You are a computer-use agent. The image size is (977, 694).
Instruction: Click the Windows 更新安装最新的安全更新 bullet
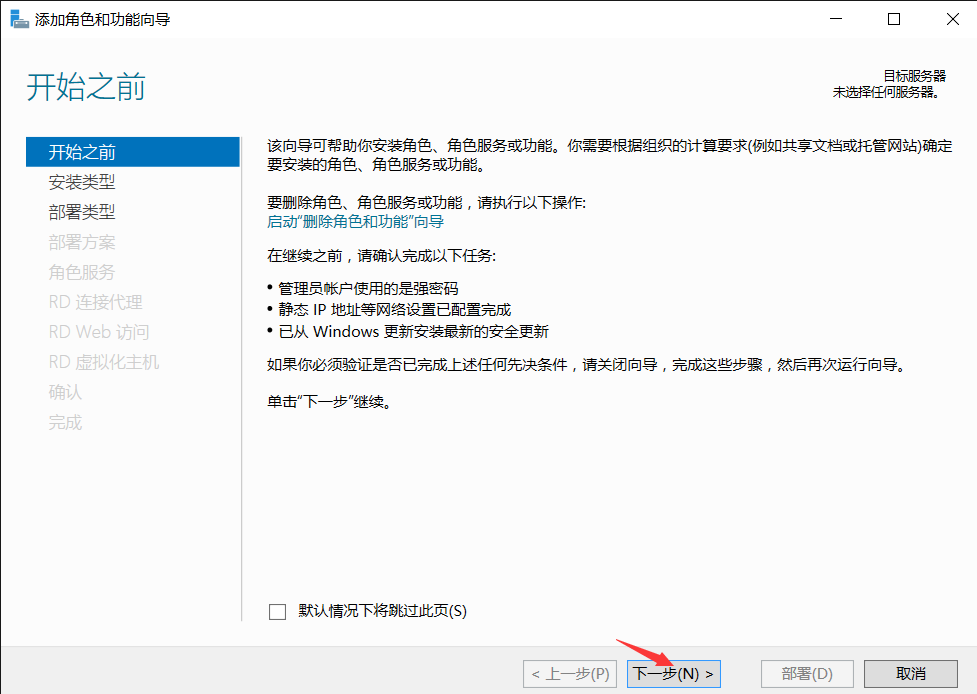tap(413, 331)
